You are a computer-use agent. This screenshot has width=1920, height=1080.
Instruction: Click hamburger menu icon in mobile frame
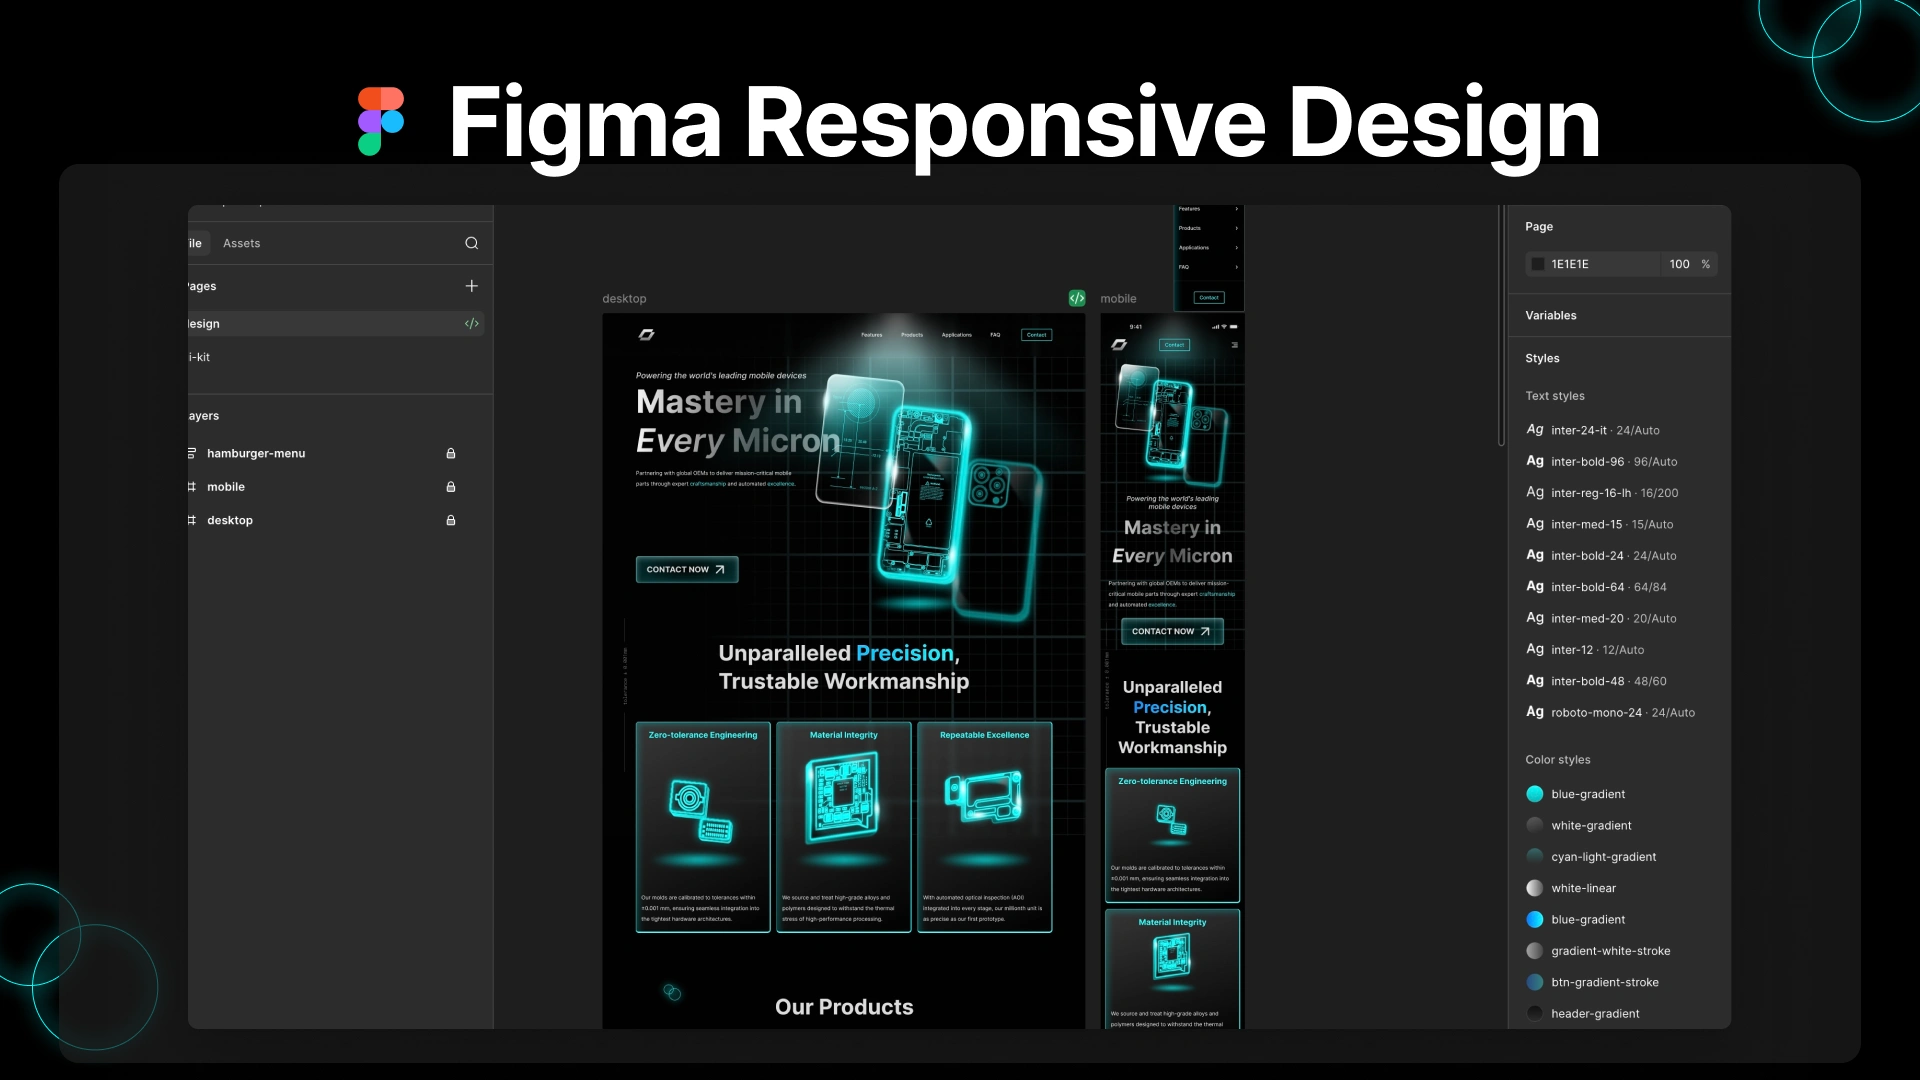point(1234,345)
